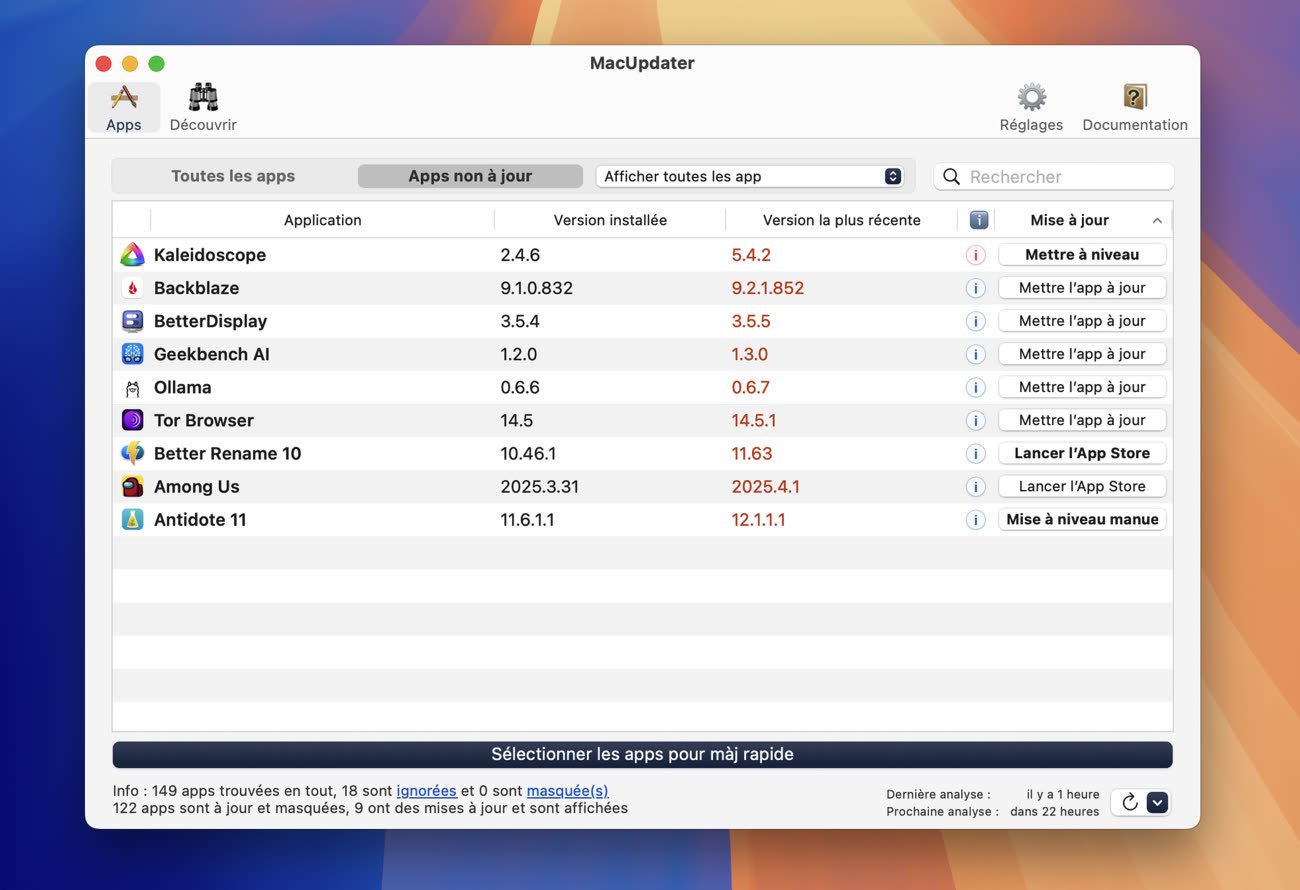This screenshot has width=1300, height=890.
Task: Click the info column header icon
Action: point(979,220)
